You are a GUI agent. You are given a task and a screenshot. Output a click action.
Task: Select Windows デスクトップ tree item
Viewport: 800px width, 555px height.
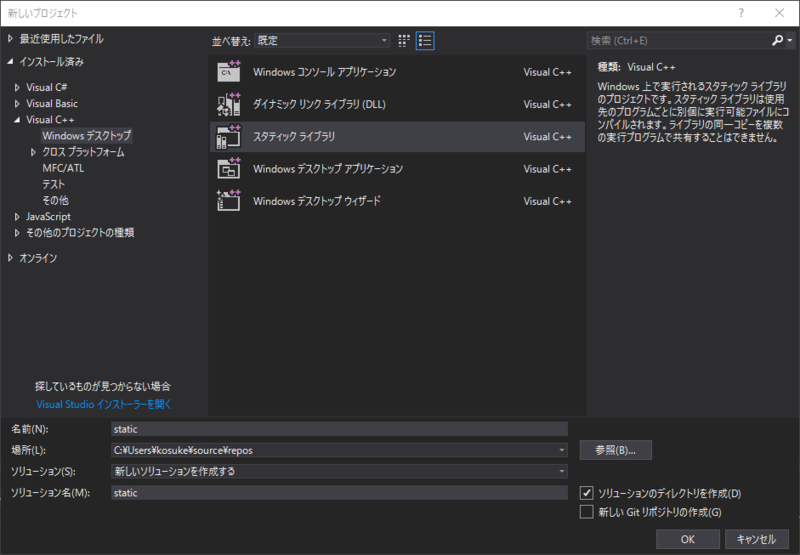[x=87, y=136]
